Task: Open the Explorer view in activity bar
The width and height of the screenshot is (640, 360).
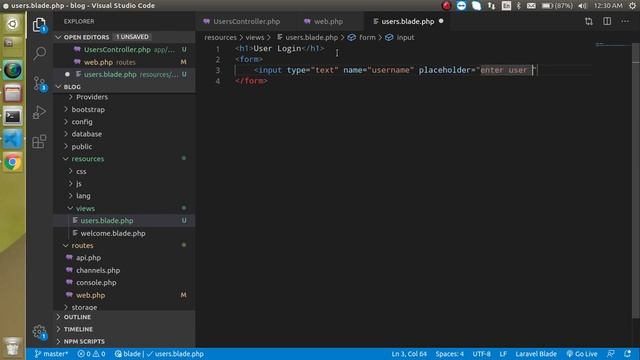Action: tap(39, 25)
